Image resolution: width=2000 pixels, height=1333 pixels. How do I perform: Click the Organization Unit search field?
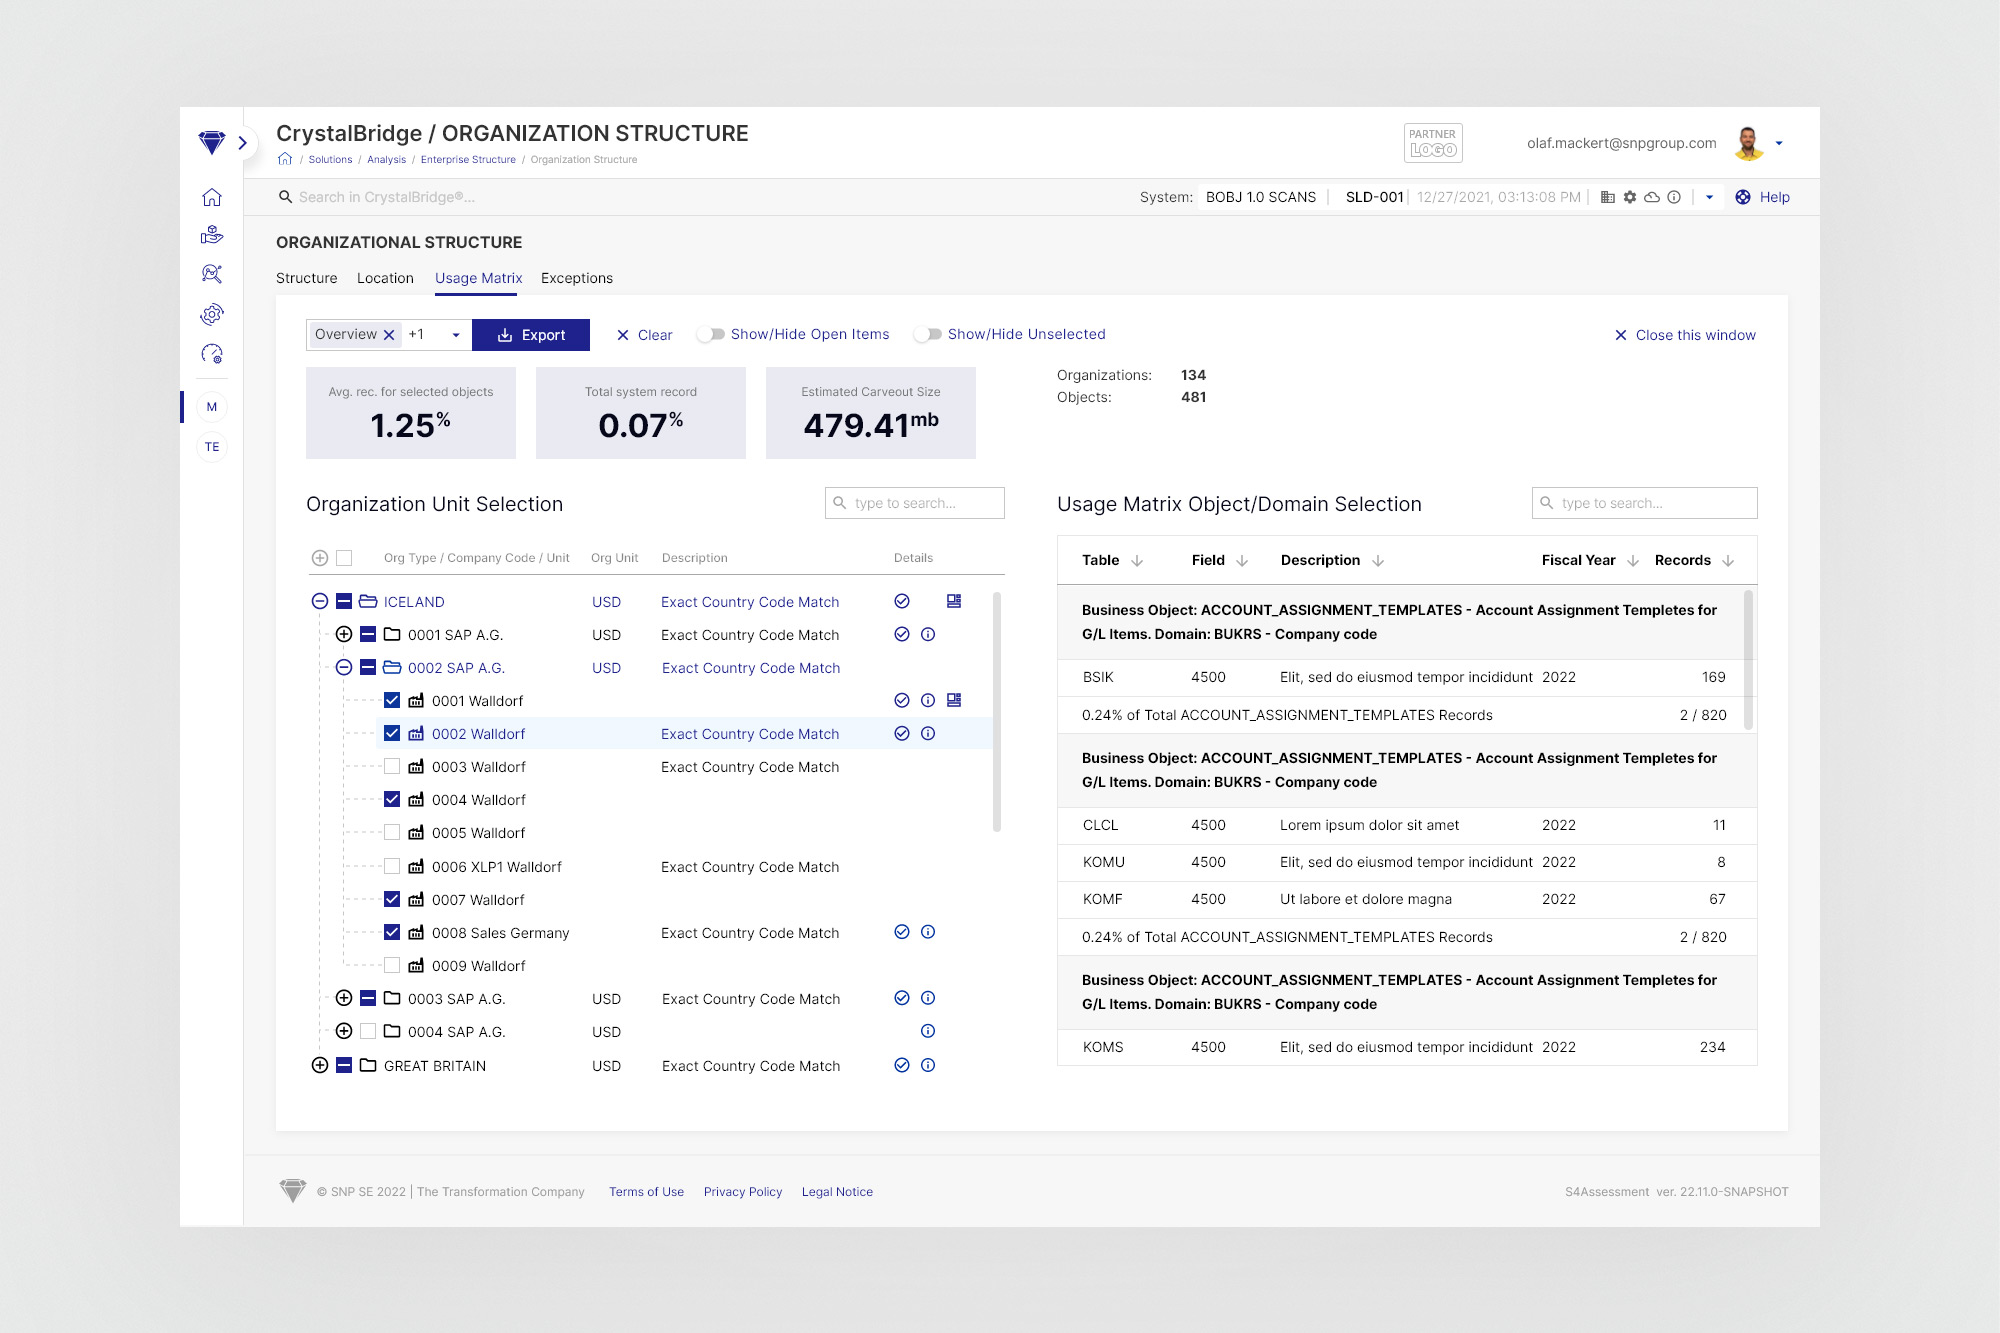(x=915, y=503)
